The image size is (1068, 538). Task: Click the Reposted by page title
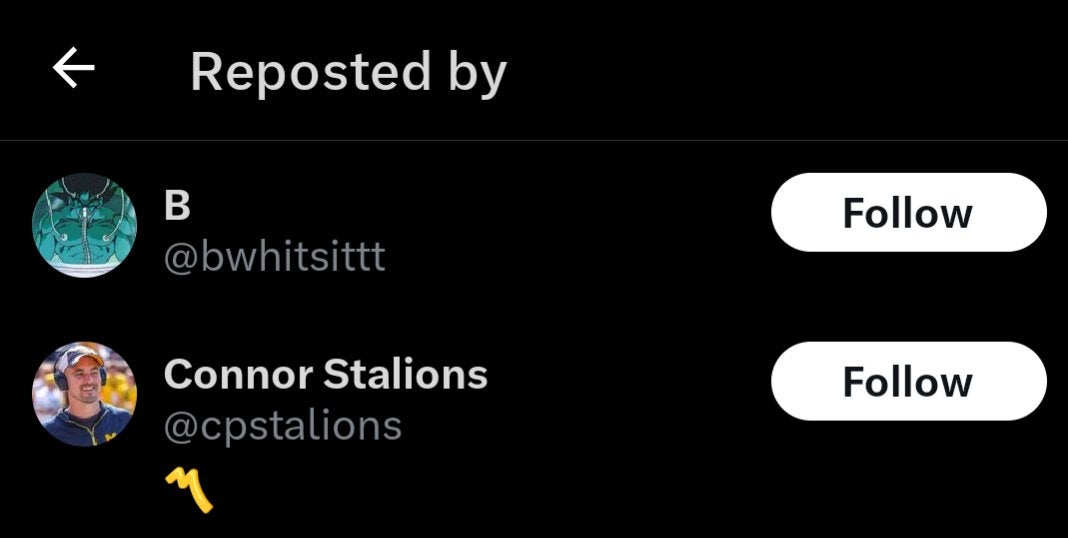348,72
